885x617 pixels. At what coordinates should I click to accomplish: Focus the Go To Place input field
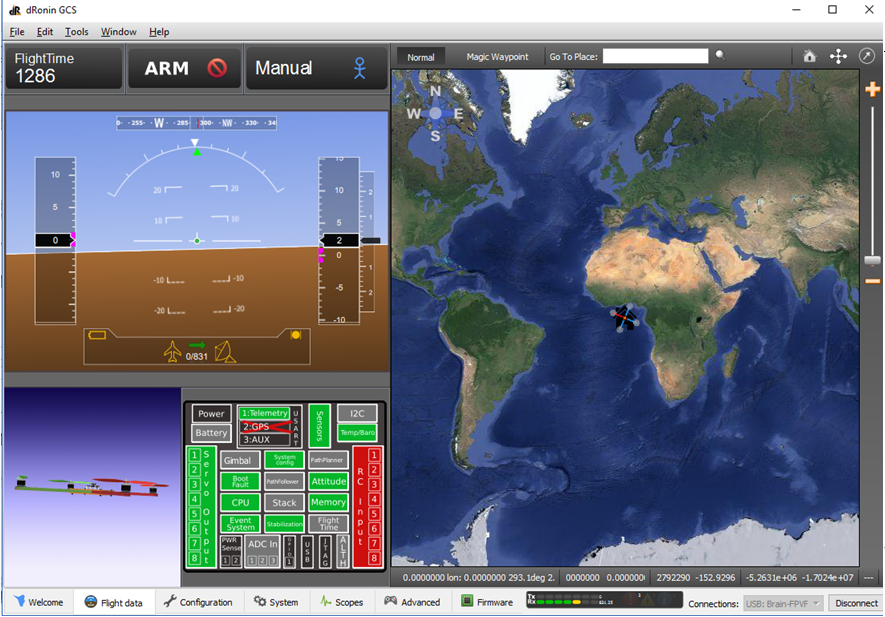pyautogui.click(x=655, y=56)
